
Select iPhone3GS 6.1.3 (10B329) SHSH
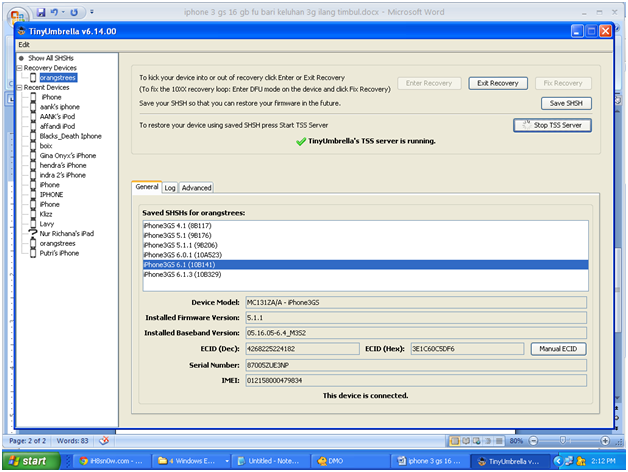pos(365,274)
